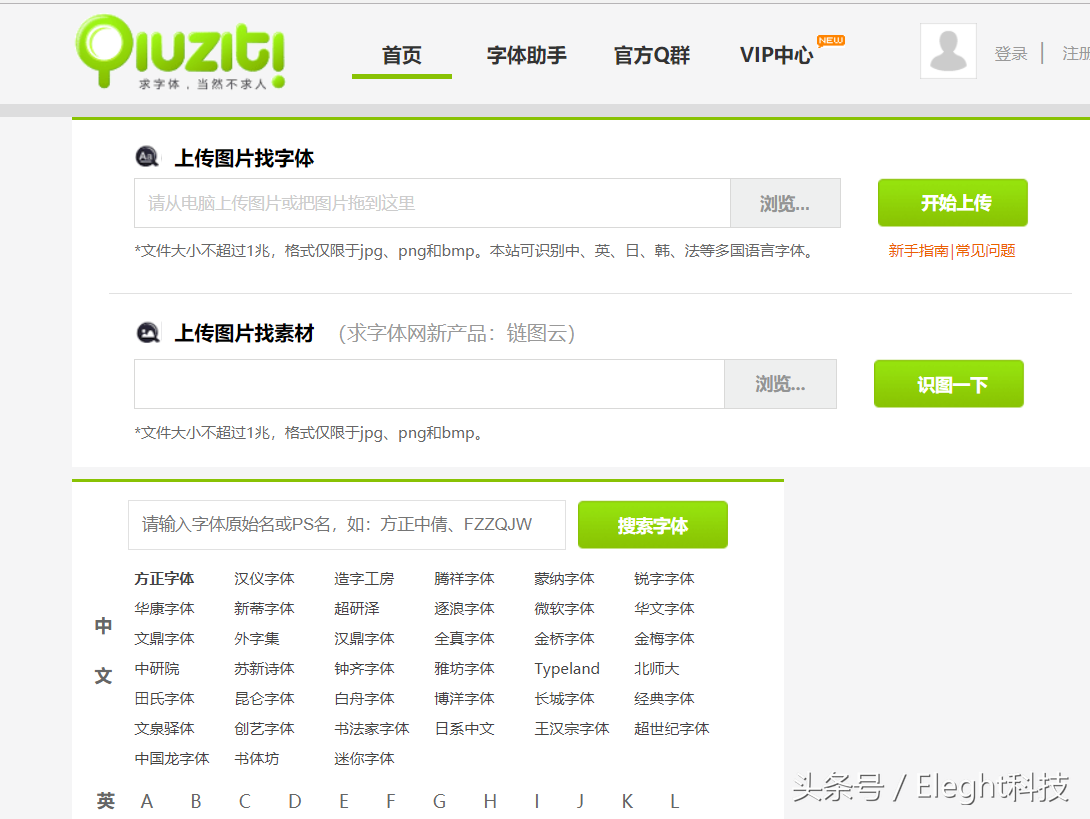Viewport: 1090px width, 819px height.
Task: Open the VIP中心 menu item
Action: coord(776,55)
